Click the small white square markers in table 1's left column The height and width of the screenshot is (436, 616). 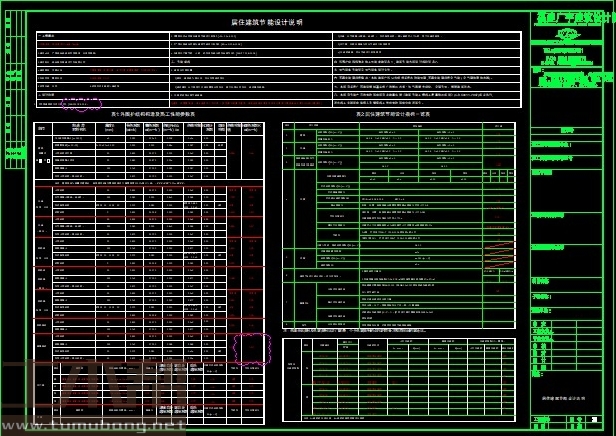point(42,160)
